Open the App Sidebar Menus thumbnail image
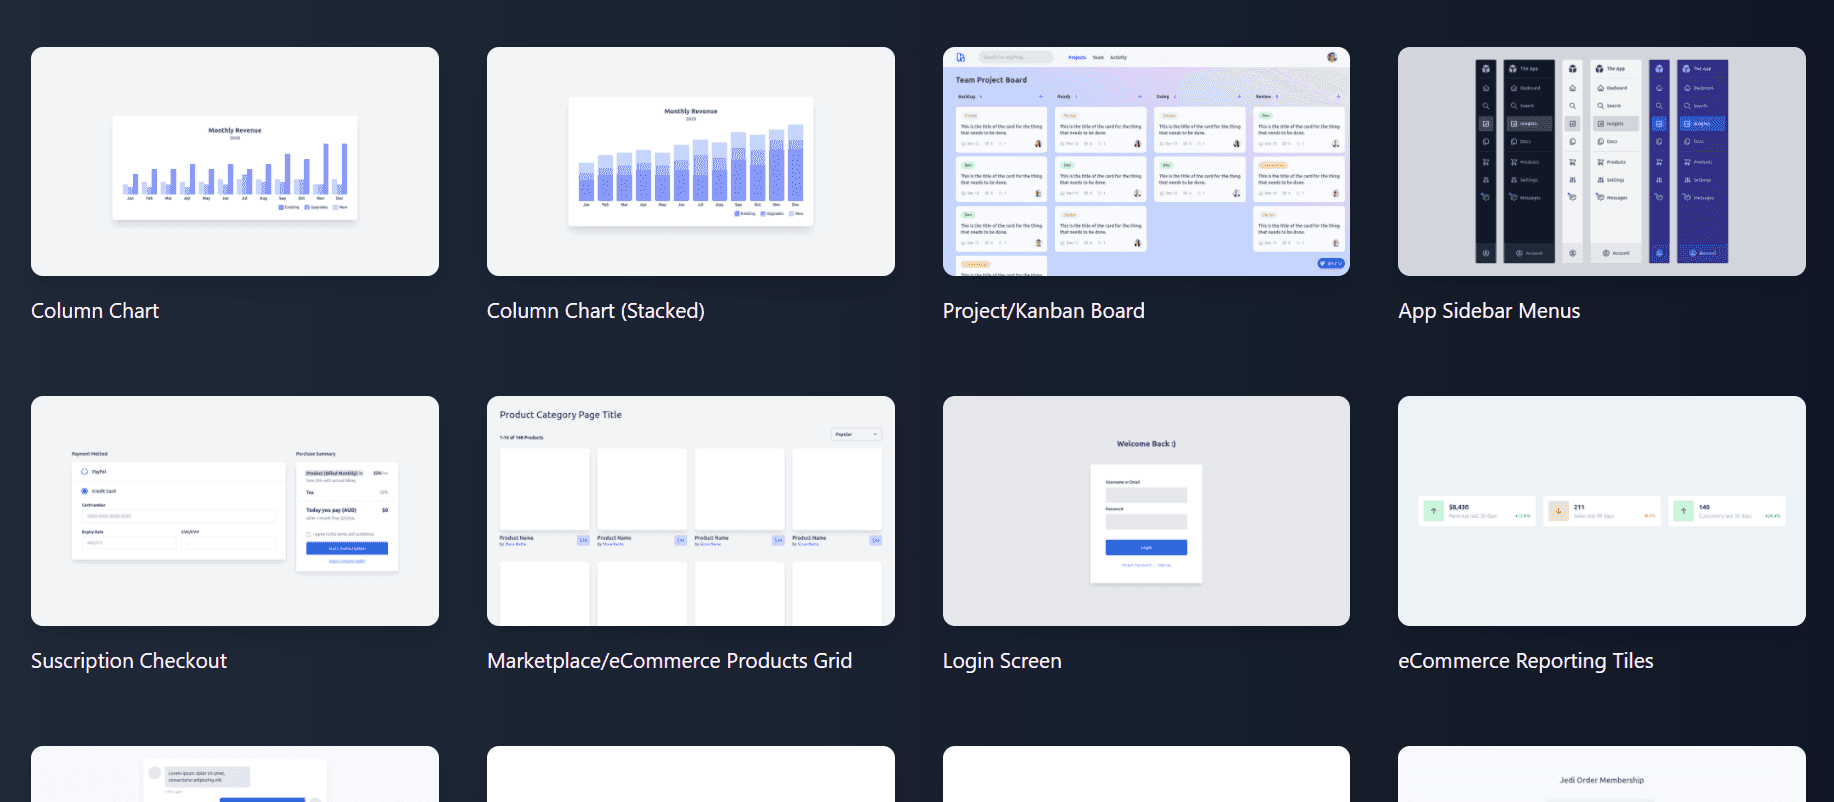The height and width of the screenshot is (802, 1834). pos(1602,161)
